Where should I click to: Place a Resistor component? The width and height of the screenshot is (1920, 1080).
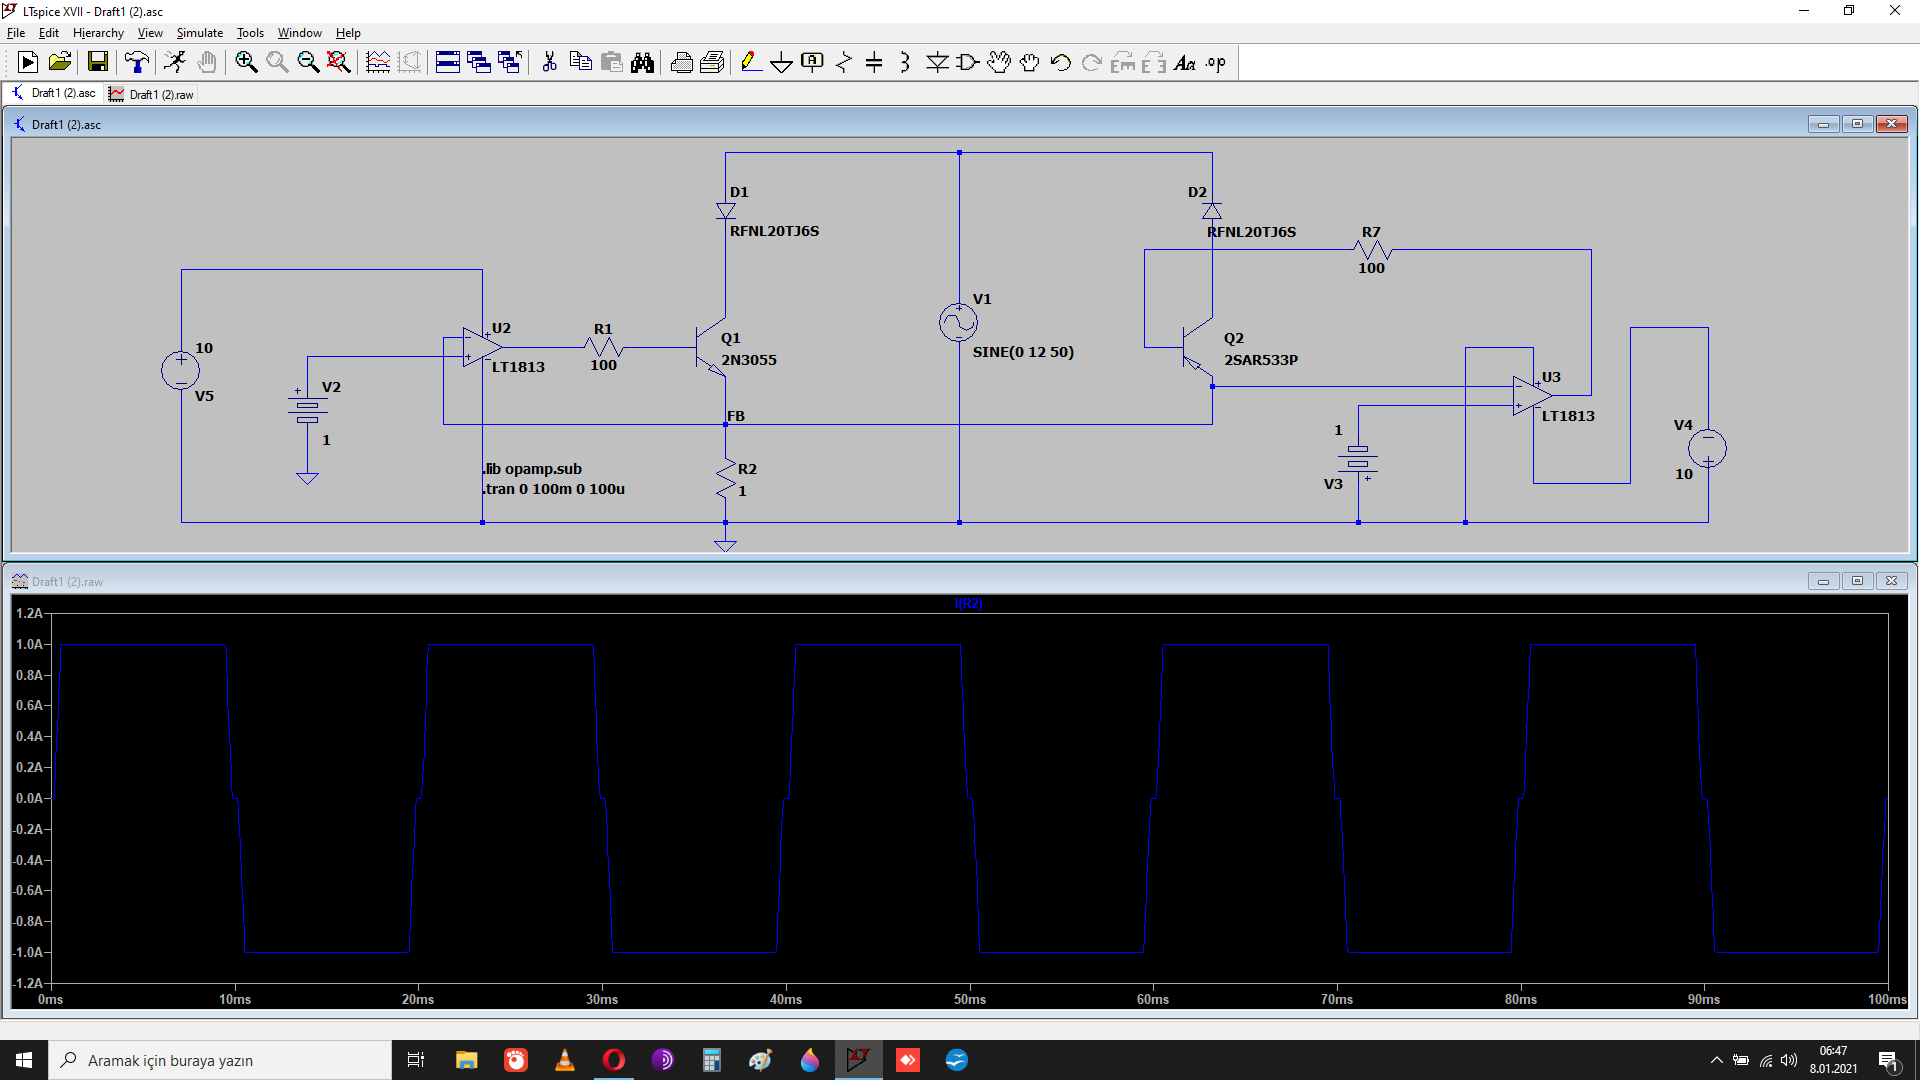[x=844, y=63]
